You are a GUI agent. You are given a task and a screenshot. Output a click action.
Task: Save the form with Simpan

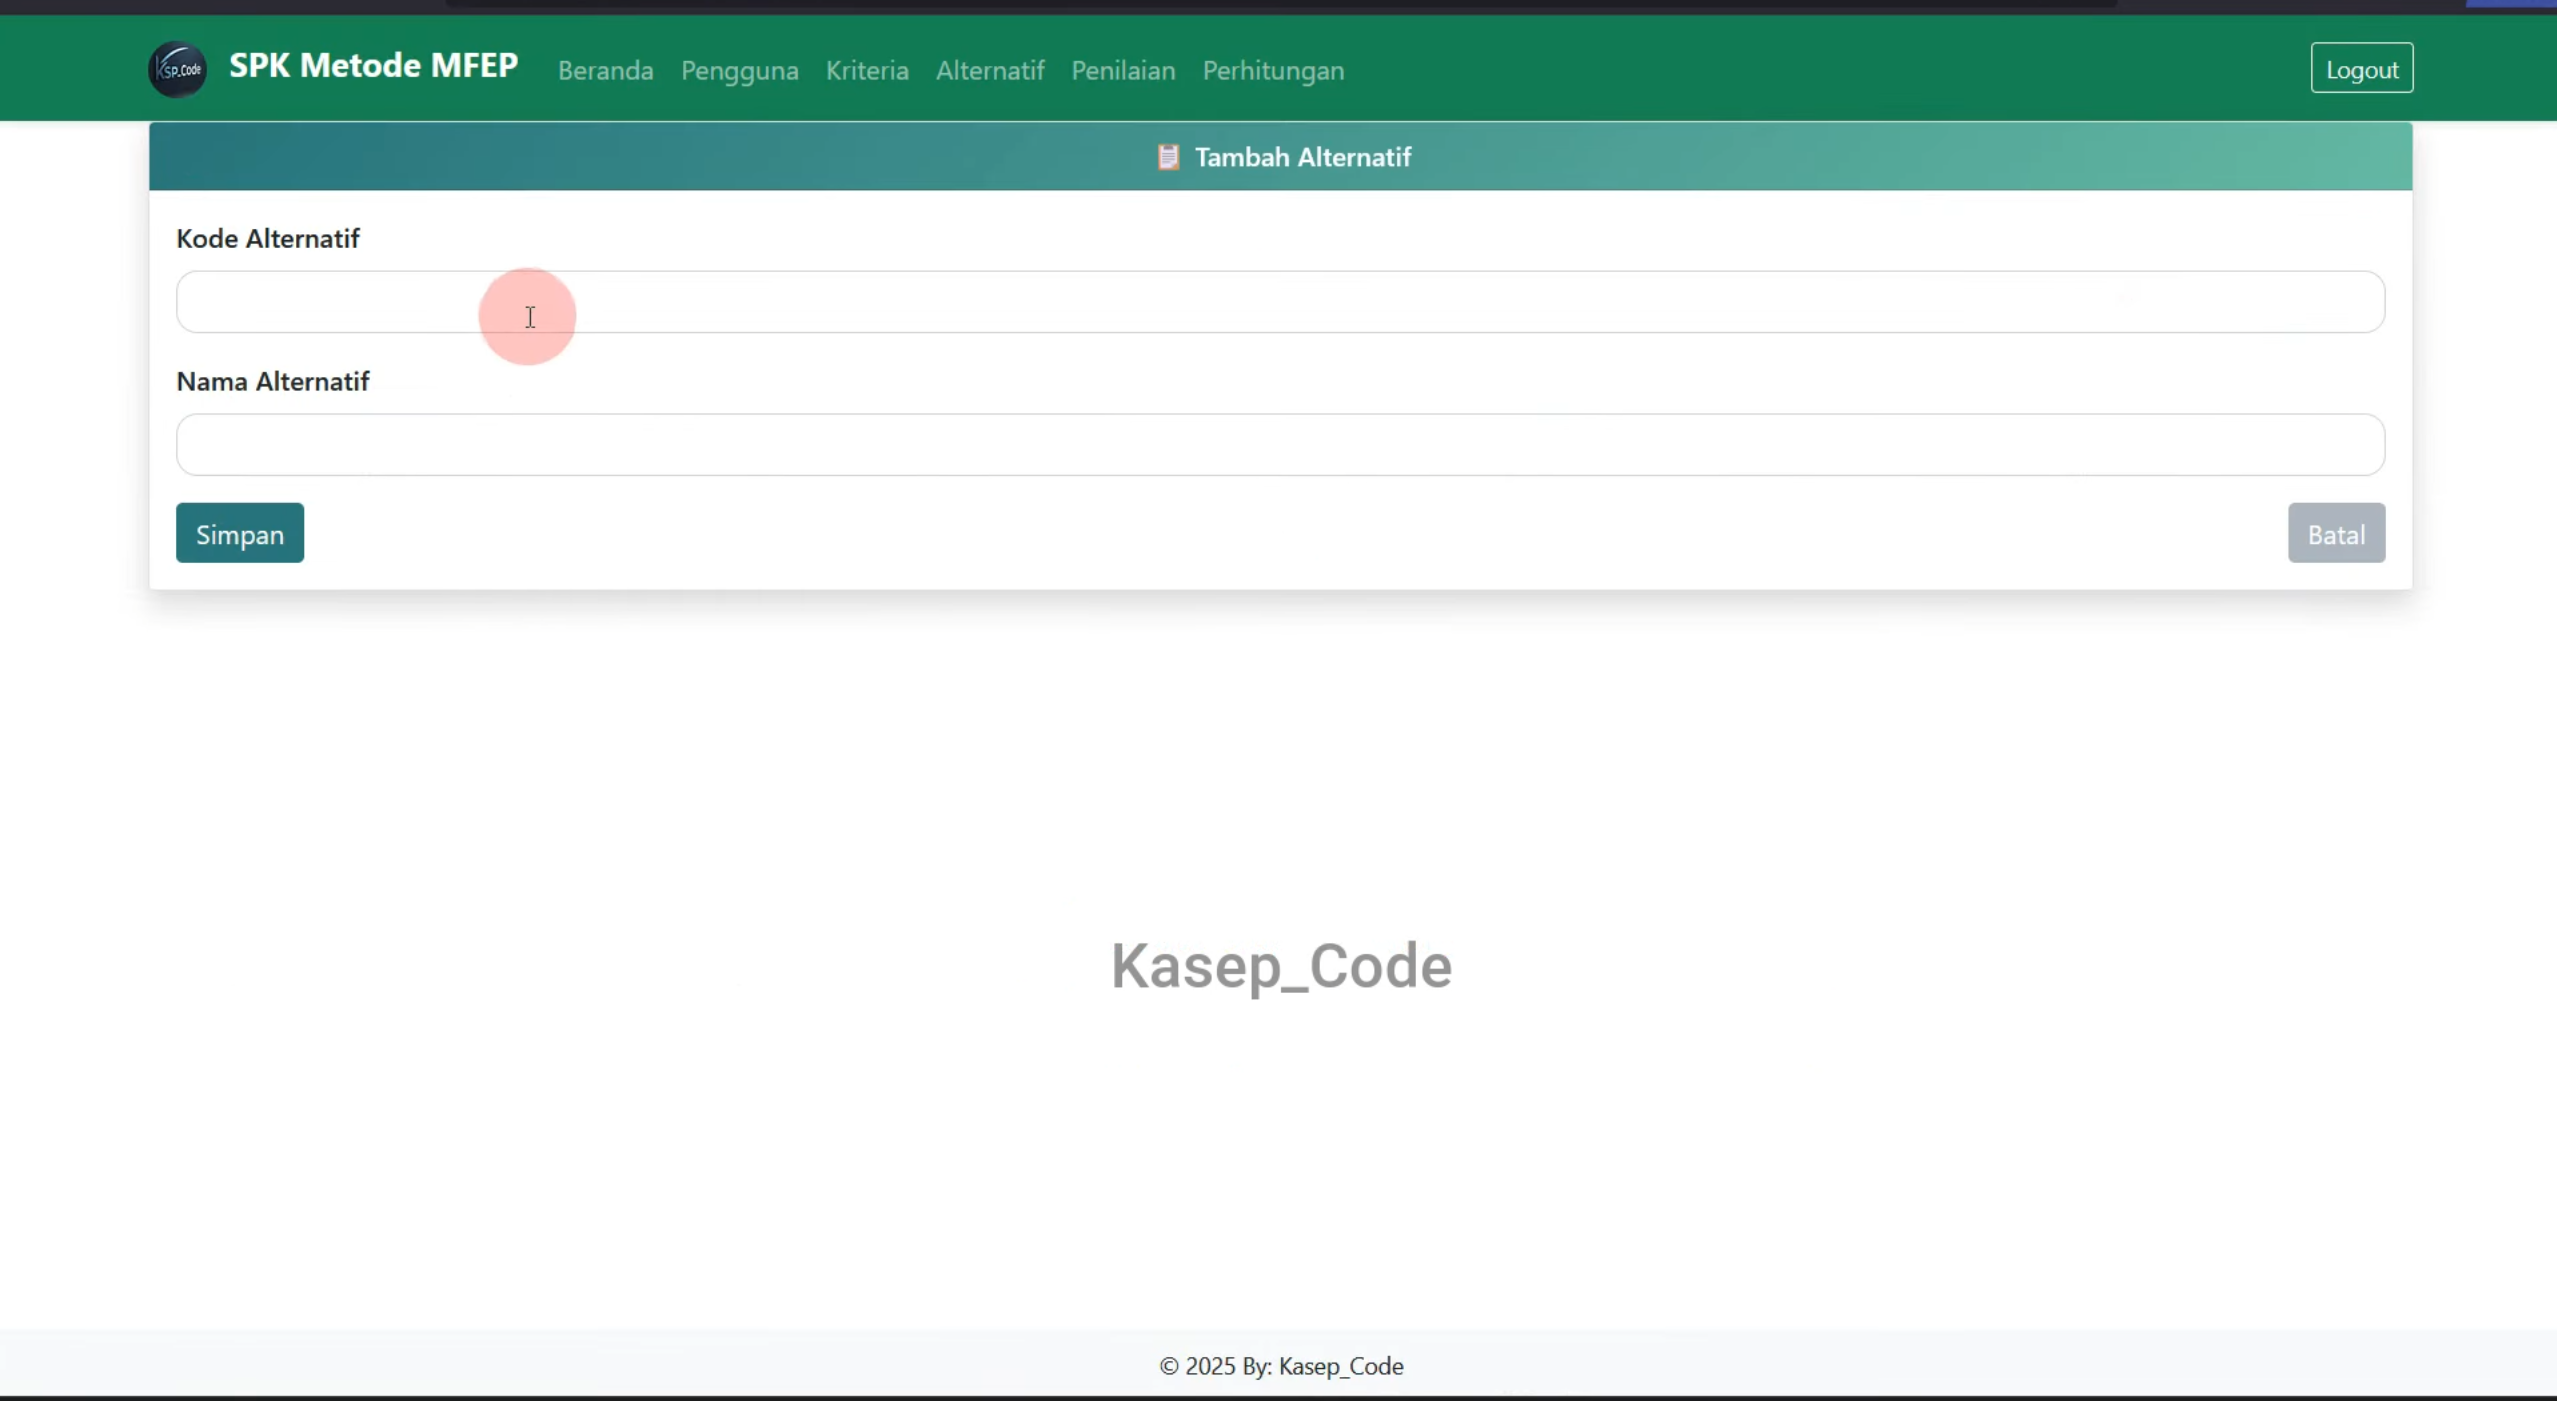pos(240,533)
